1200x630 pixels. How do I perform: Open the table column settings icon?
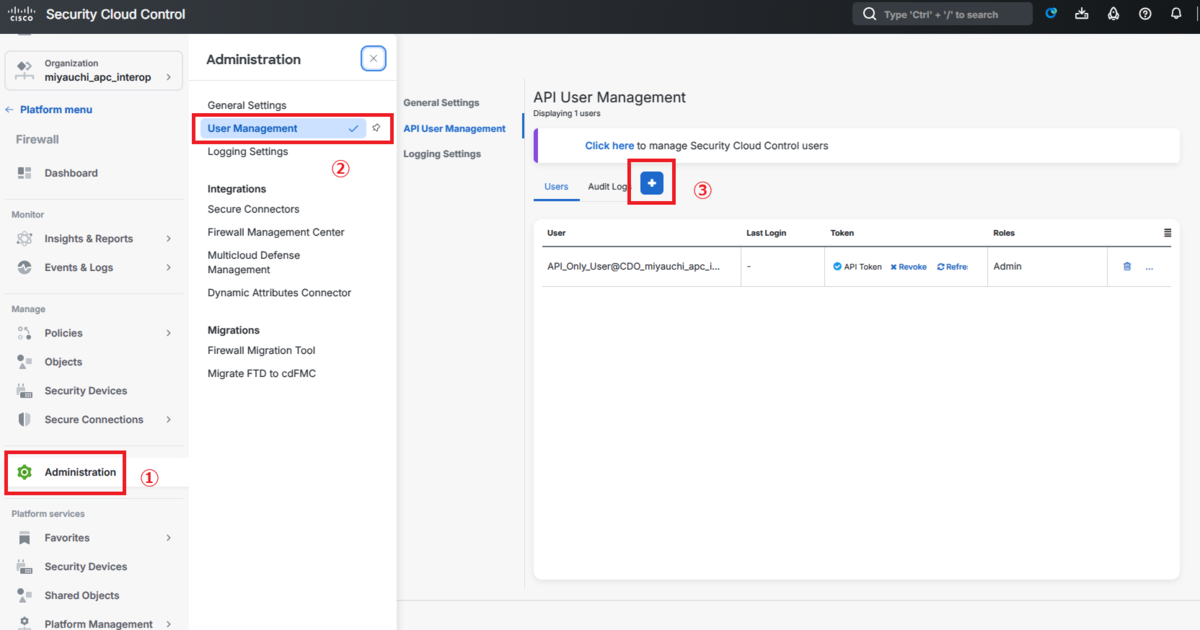coord(1167,233)
